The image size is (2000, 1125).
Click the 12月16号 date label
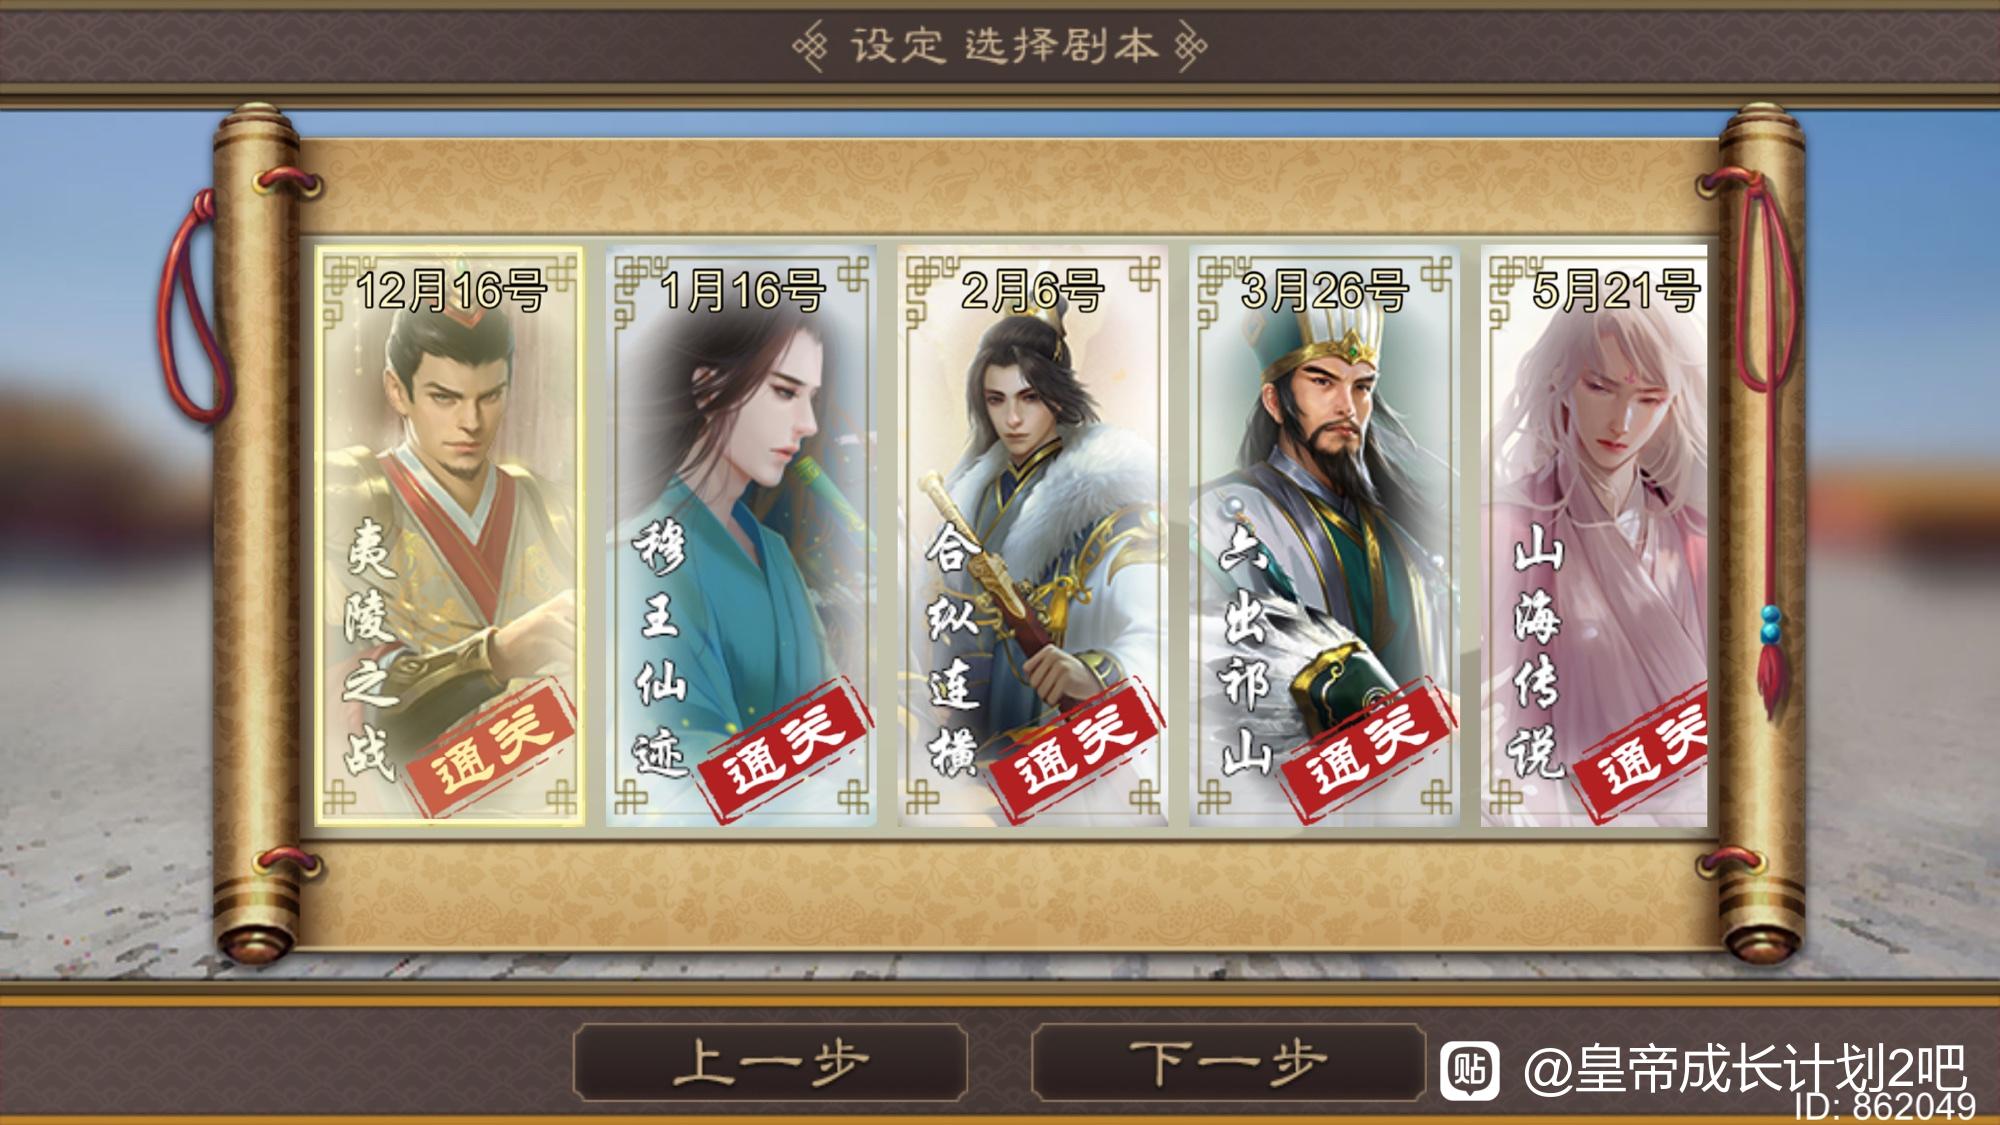tap(451, 291)
